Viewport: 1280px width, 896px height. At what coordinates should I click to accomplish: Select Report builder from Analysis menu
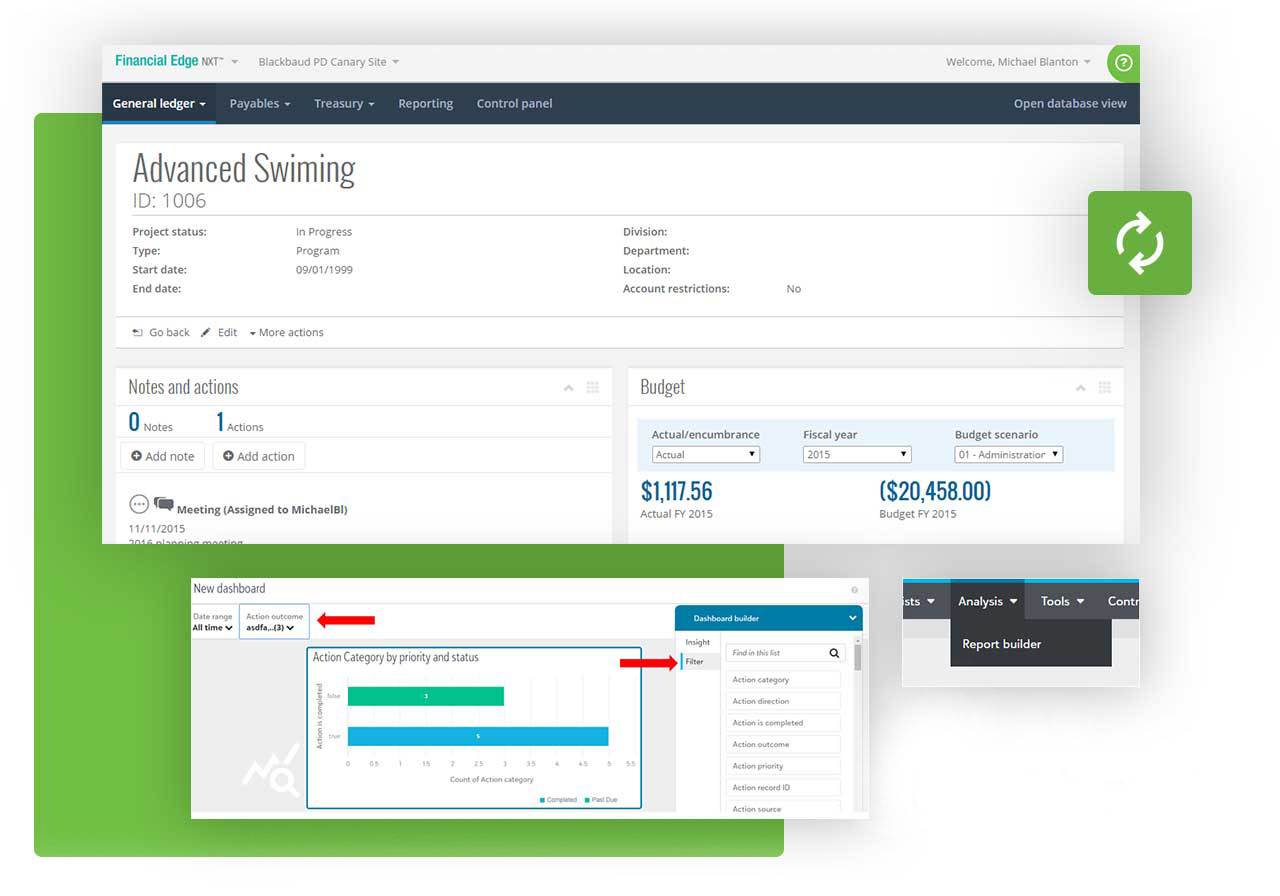[1001, 644]
